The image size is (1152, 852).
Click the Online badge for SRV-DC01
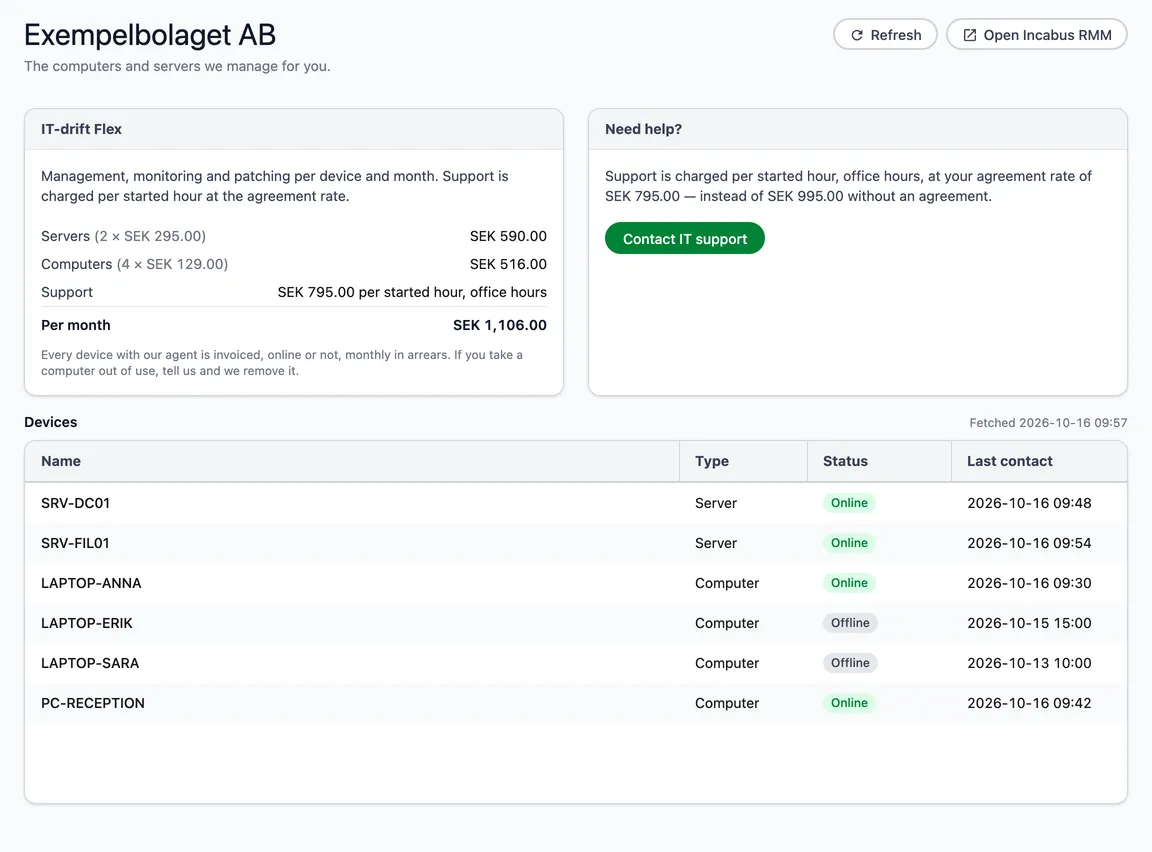click(x=849, y=503)
